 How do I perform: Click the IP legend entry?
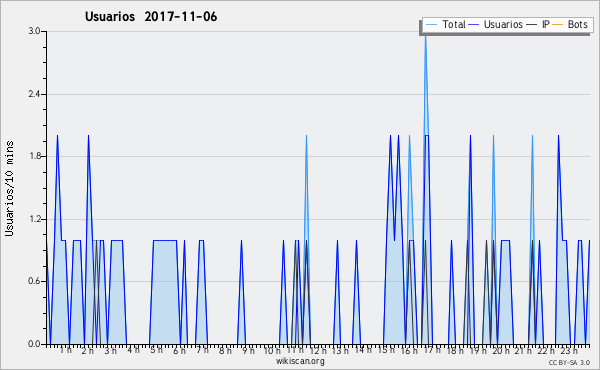pyautogui.click(x=538, y=24)
